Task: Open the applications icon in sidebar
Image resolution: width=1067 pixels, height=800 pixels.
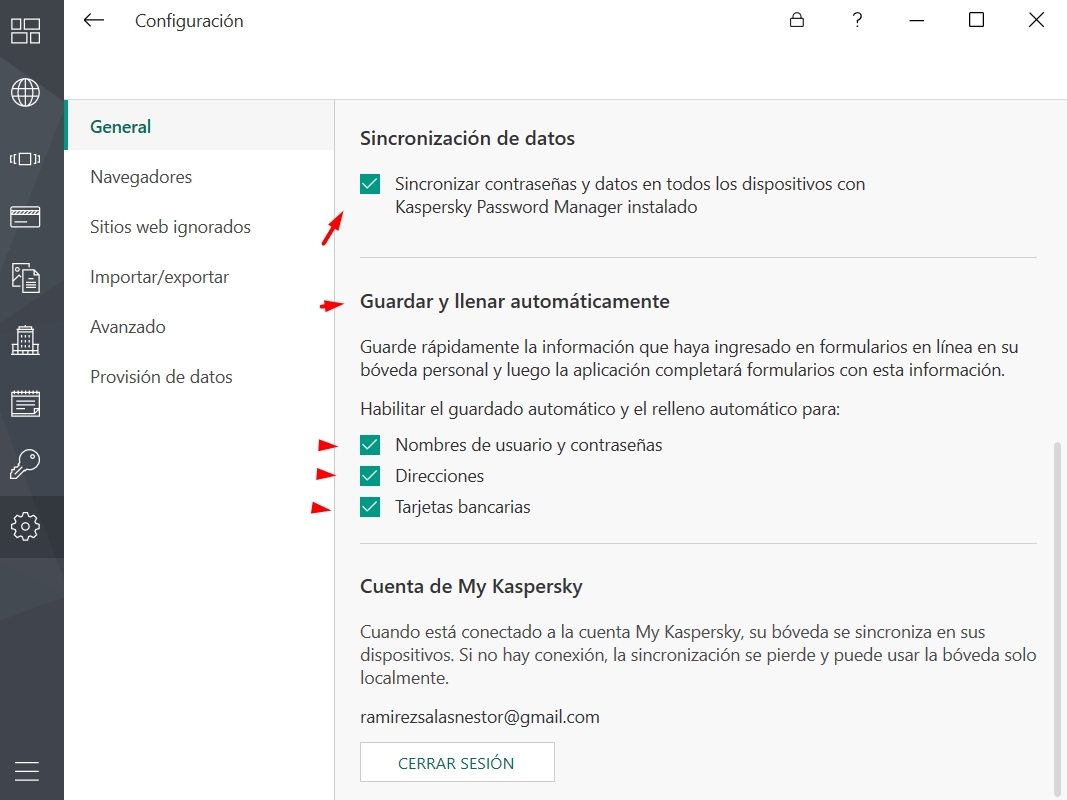Action: click(25, 159)
